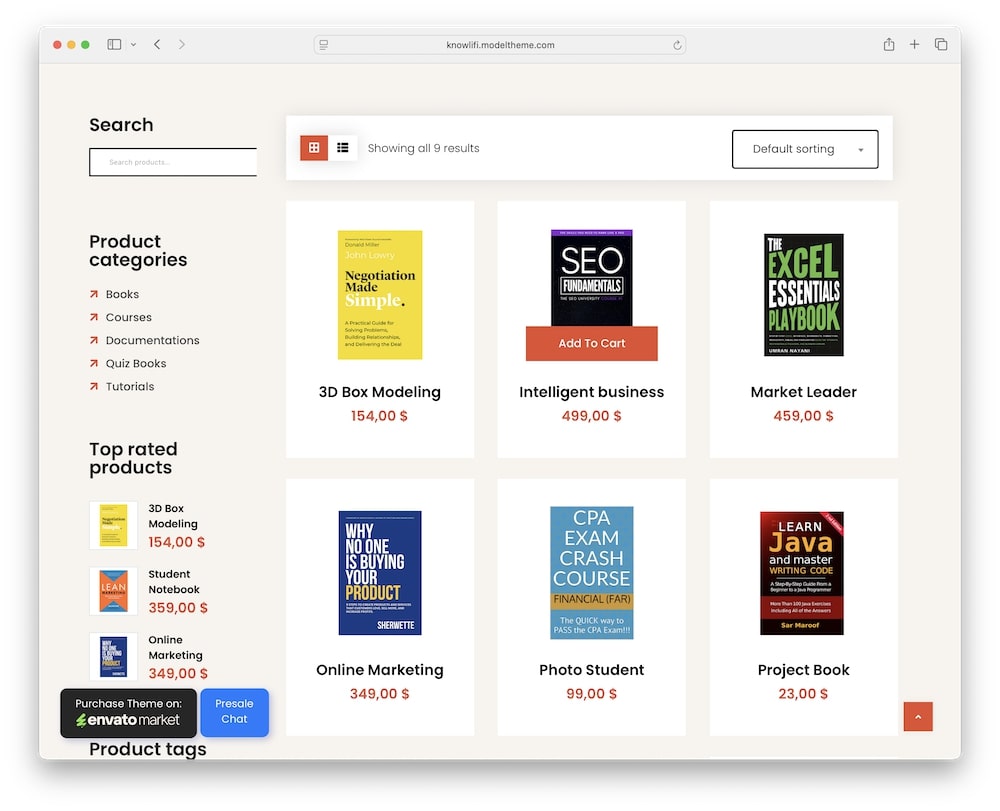The image size is (1000, 811).
Task: Open 3D Box Modeling product title
Action: tap(379, 391)
